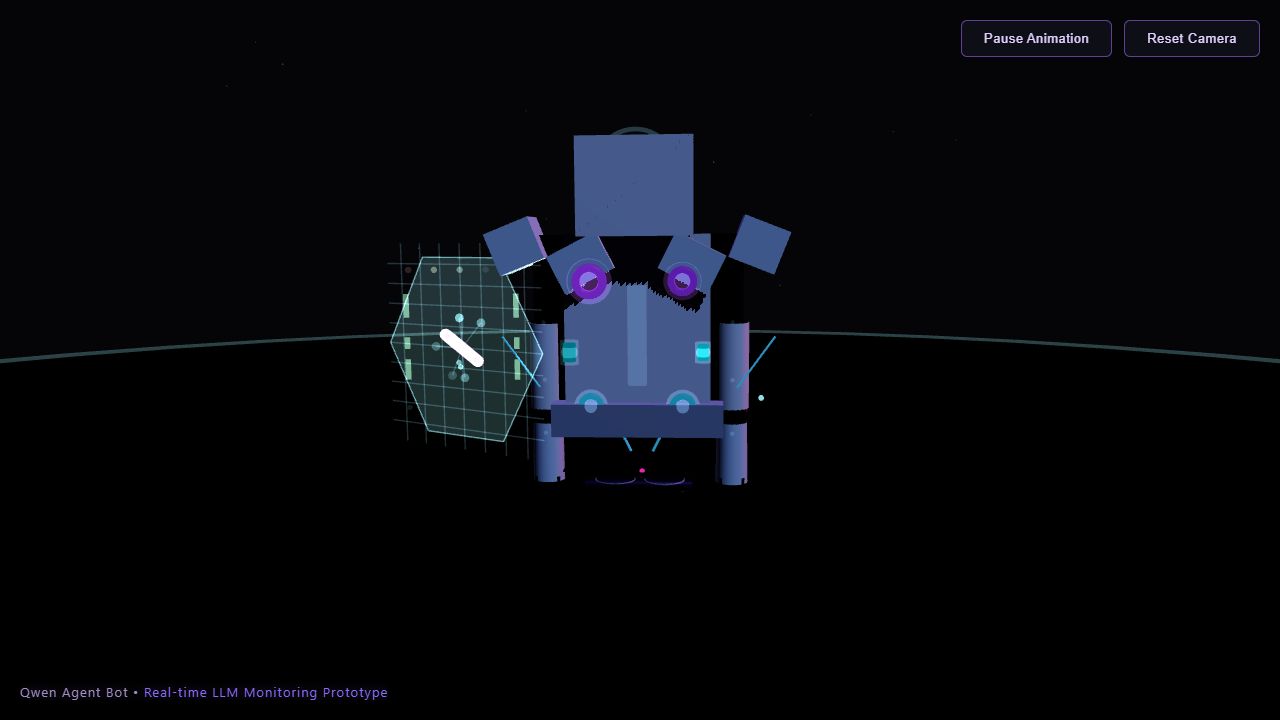Click the Pause Animation button
The width and height of the screenshot is (1280, 720).
point(1036,38)
